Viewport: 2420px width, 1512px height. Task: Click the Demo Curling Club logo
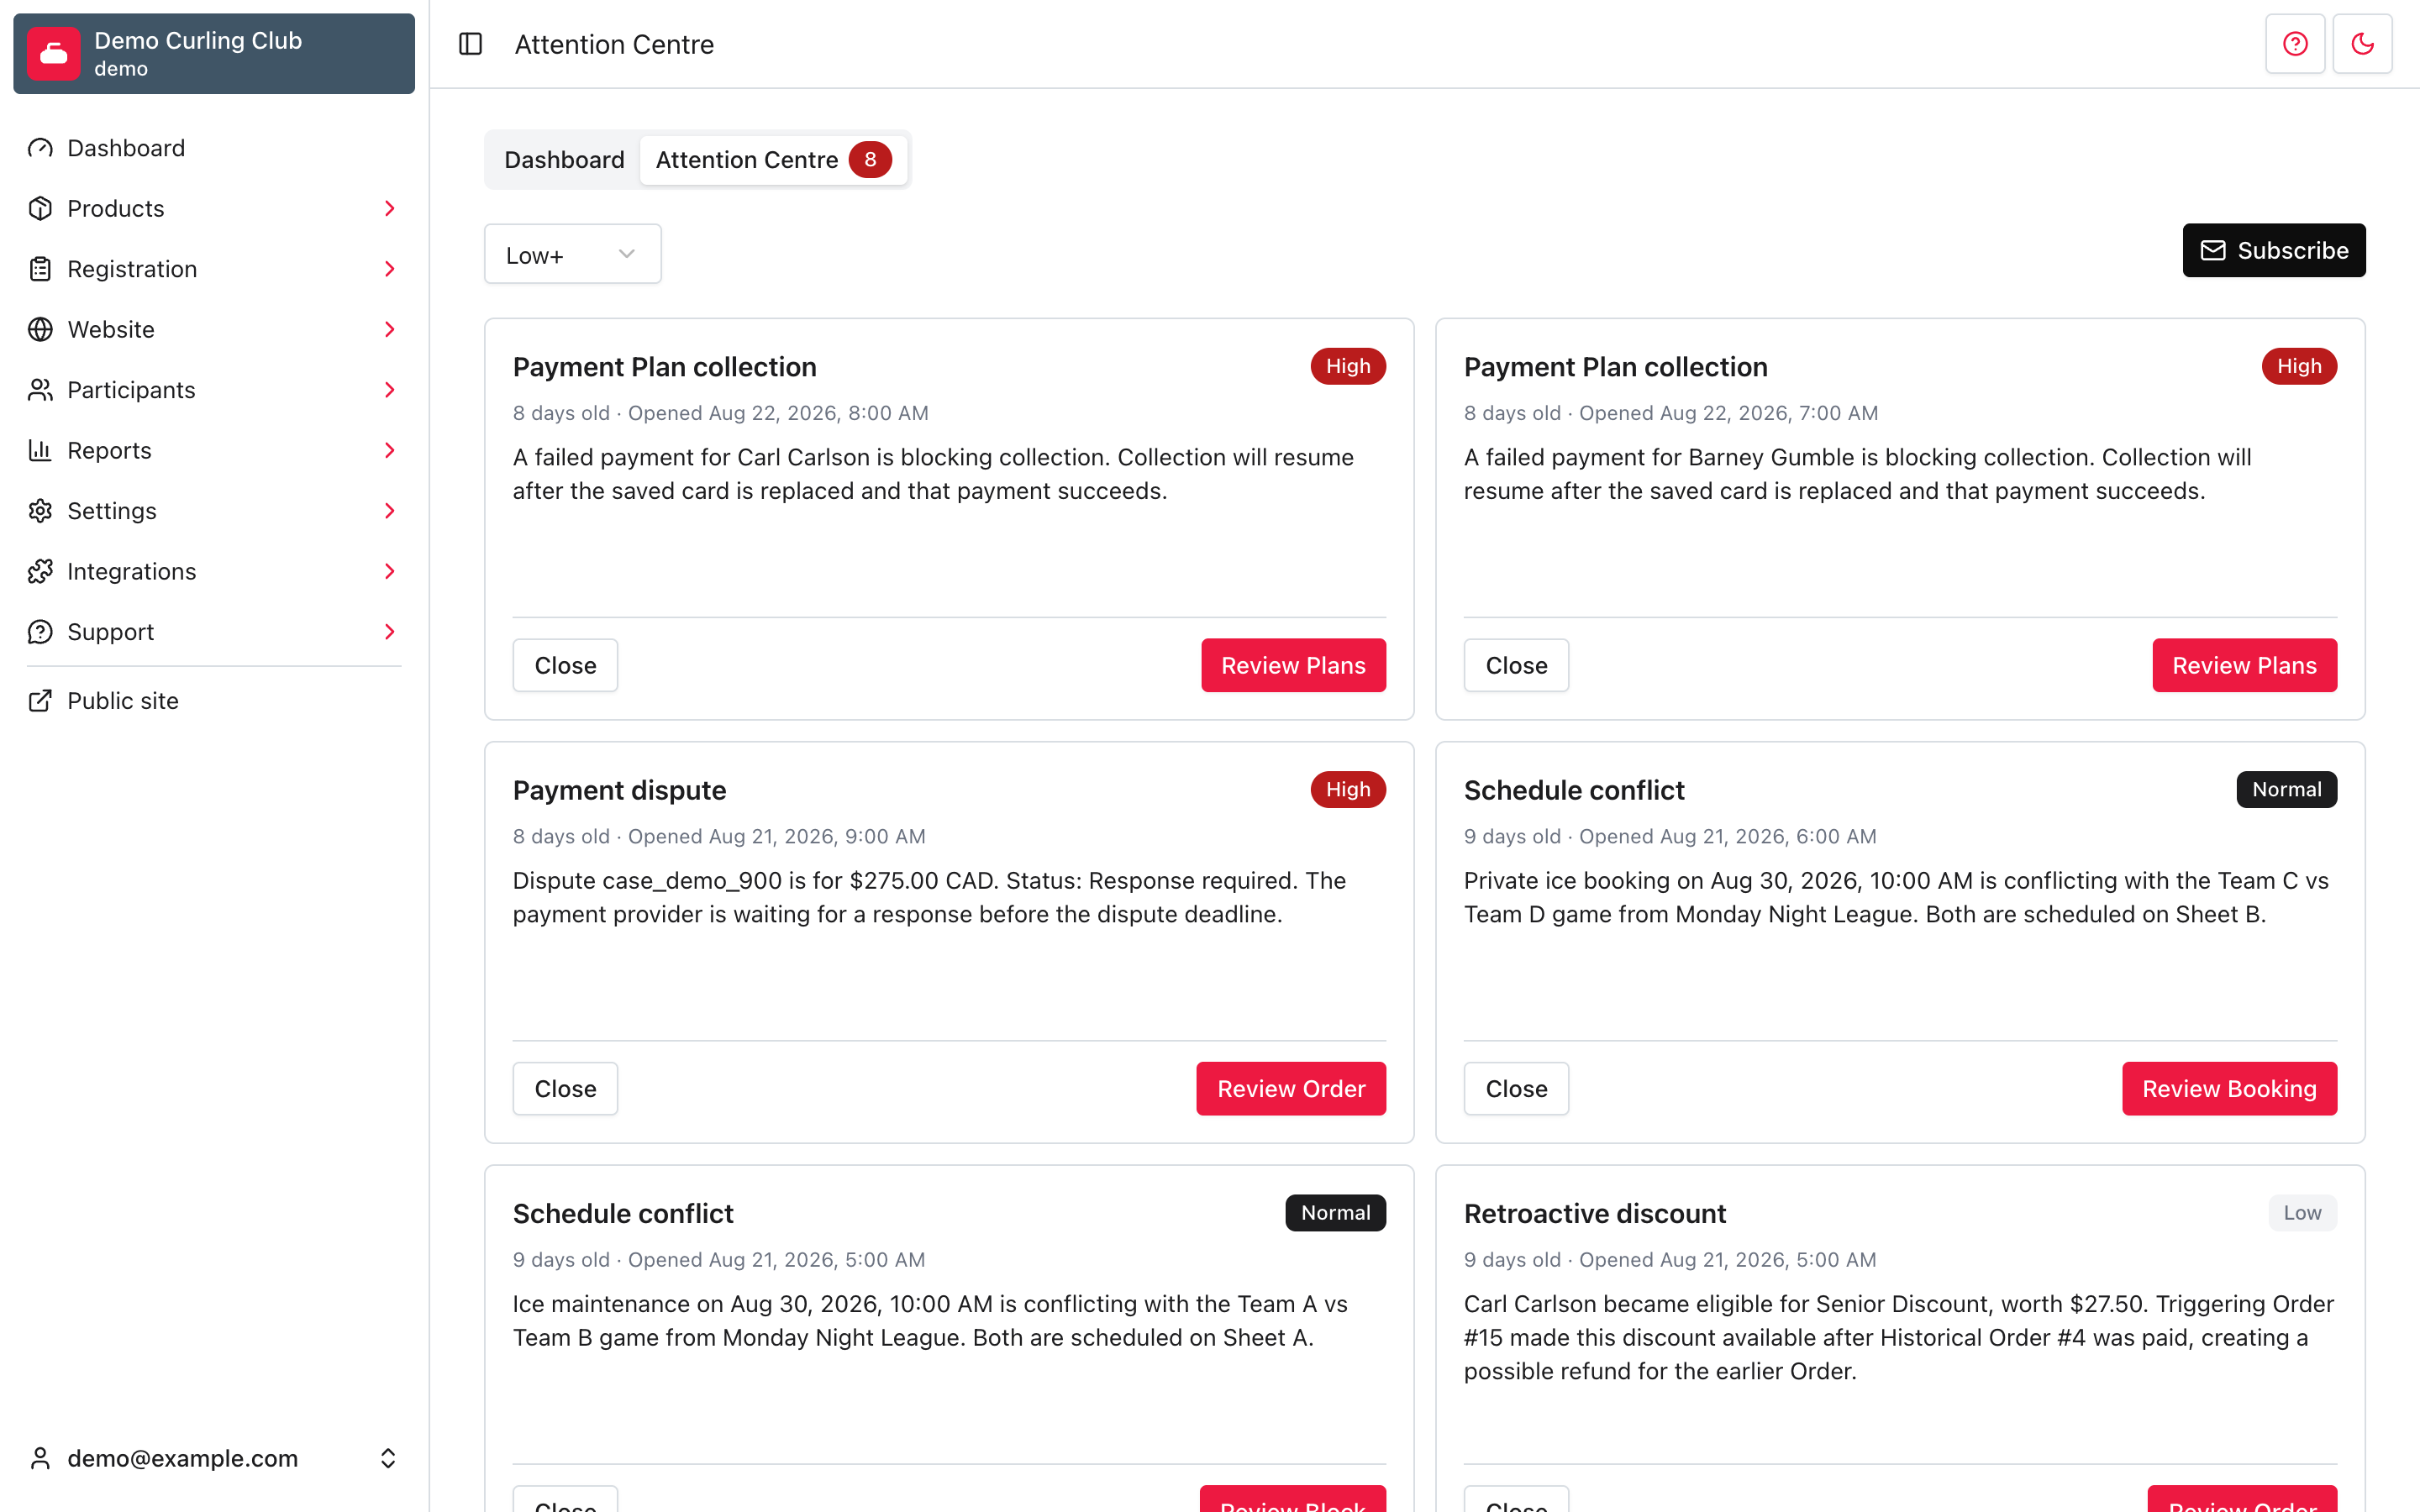click(x=54, y=54)
